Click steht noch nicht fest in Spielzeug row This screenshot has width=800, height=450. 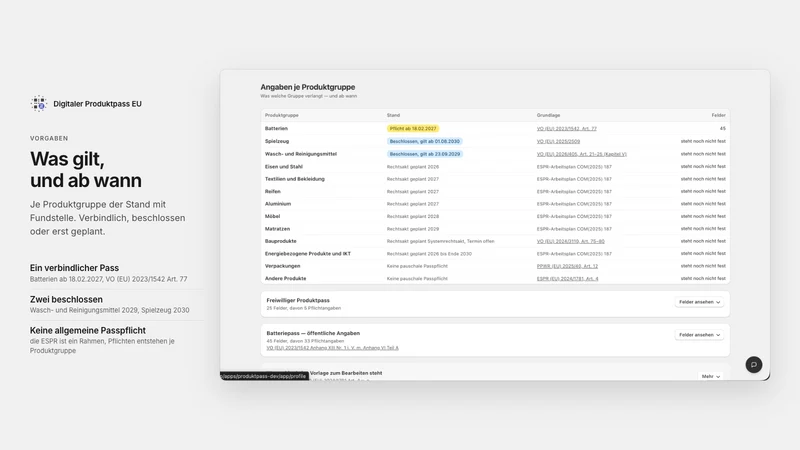pos(703,141)
